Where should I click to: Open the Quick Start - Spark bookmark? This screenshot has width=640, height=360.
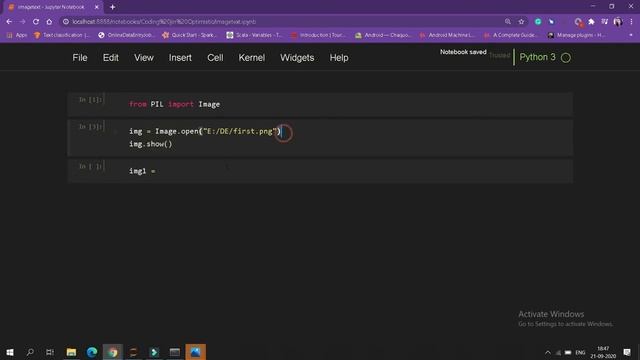click(x=190, y=35)
